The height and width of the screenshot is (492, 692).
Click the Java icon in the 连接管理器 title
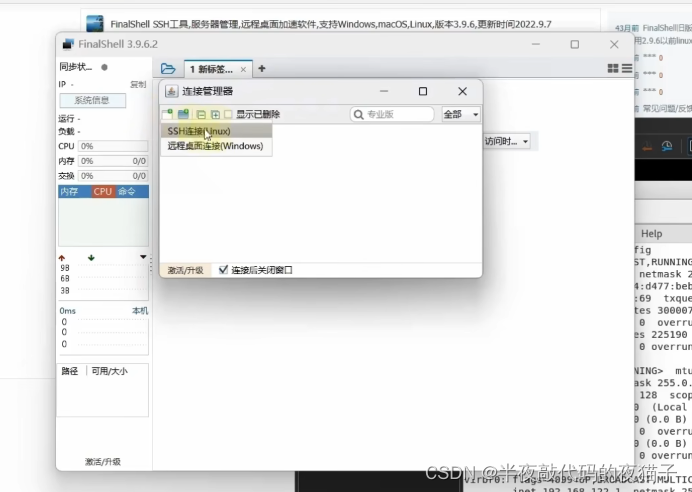click(171, 91)
